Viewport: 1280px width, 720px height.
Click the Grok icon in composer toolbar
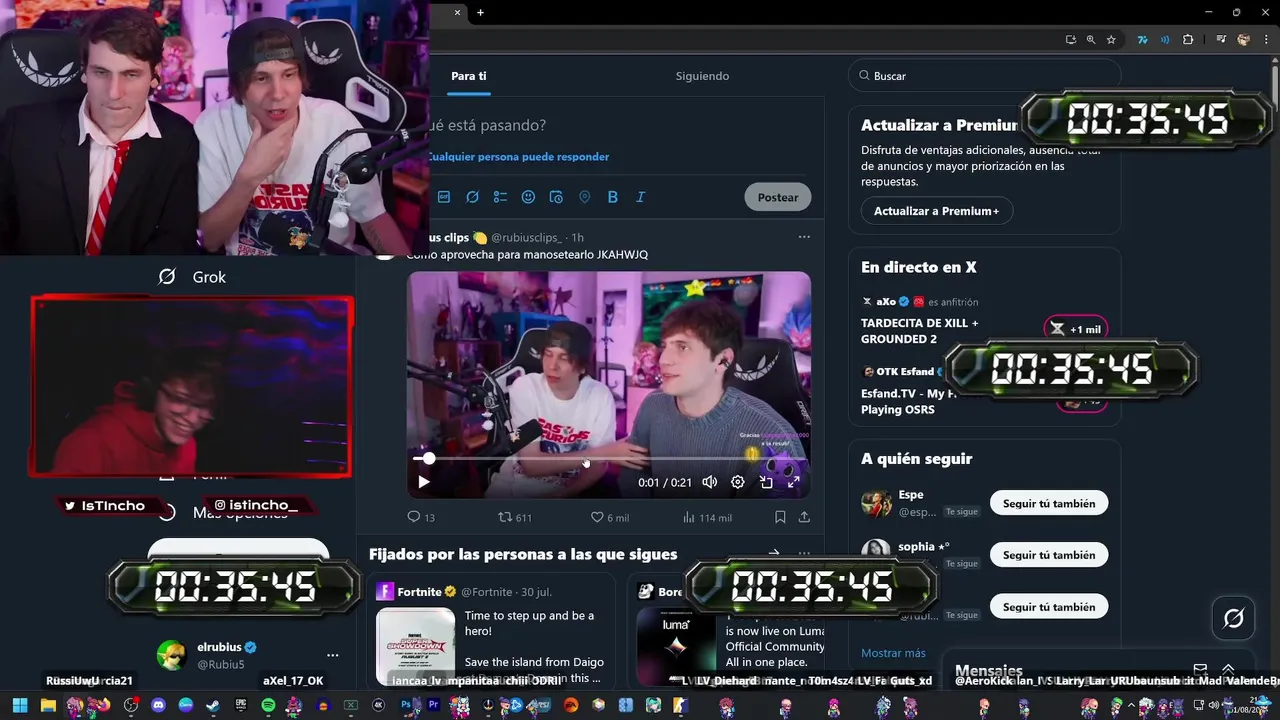click(472, 197)
